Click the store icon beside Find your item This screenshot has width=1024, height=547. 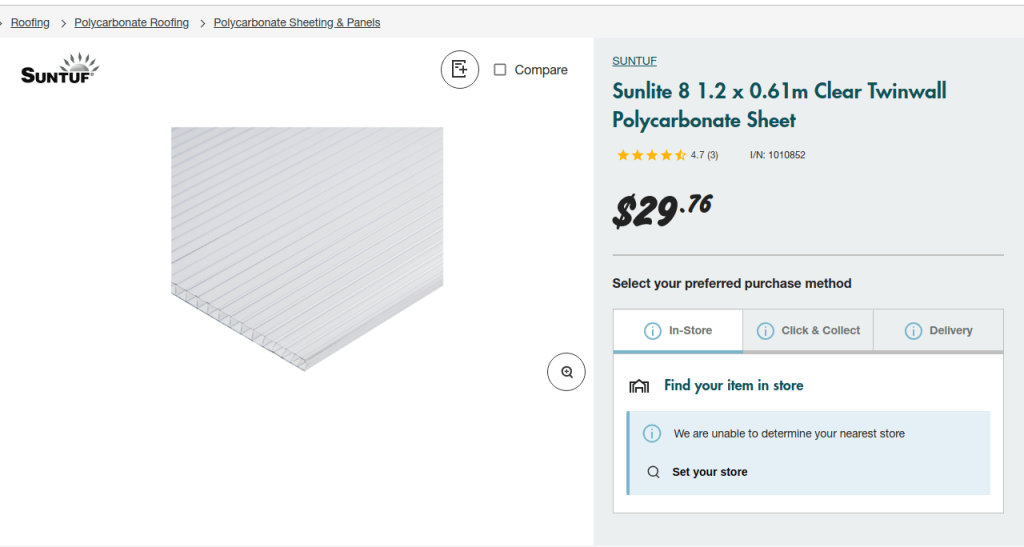point(639,386)
